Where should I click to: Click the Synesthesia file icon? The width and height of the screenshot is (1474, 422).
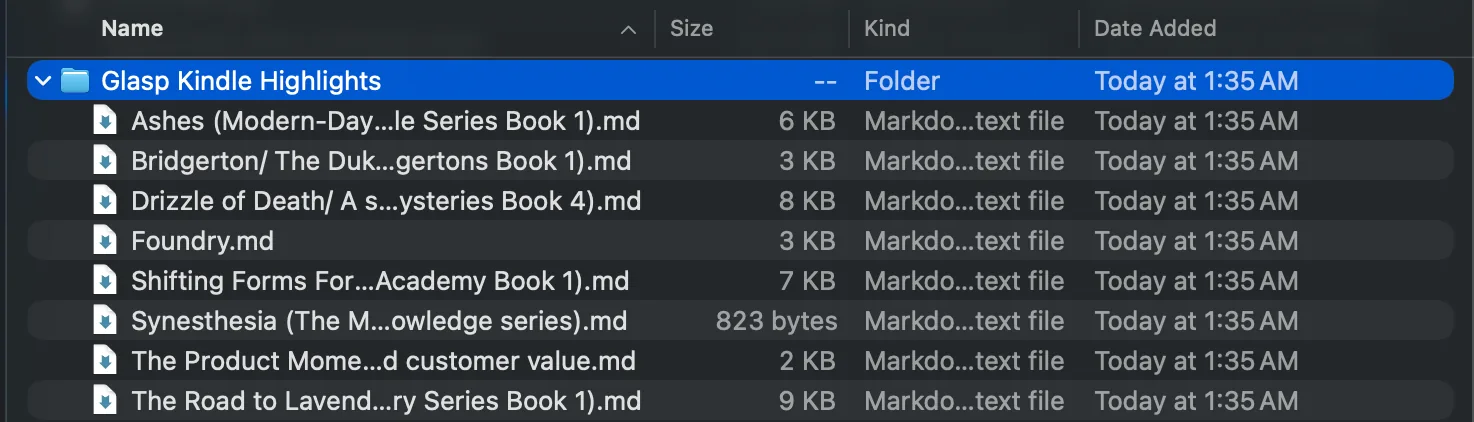(x=105, y=321)
